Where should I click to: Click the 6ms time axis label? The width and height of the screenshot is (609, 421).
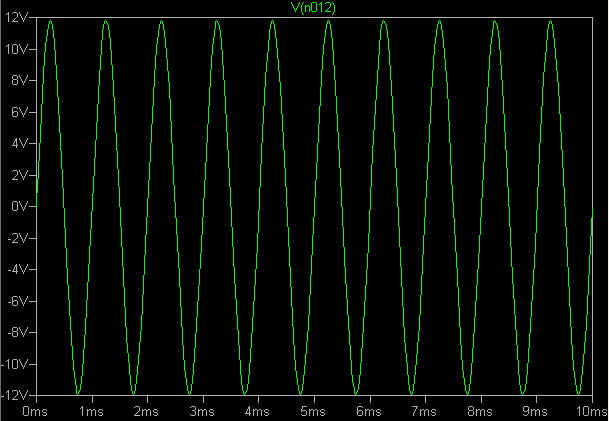[x=369, y=411]
